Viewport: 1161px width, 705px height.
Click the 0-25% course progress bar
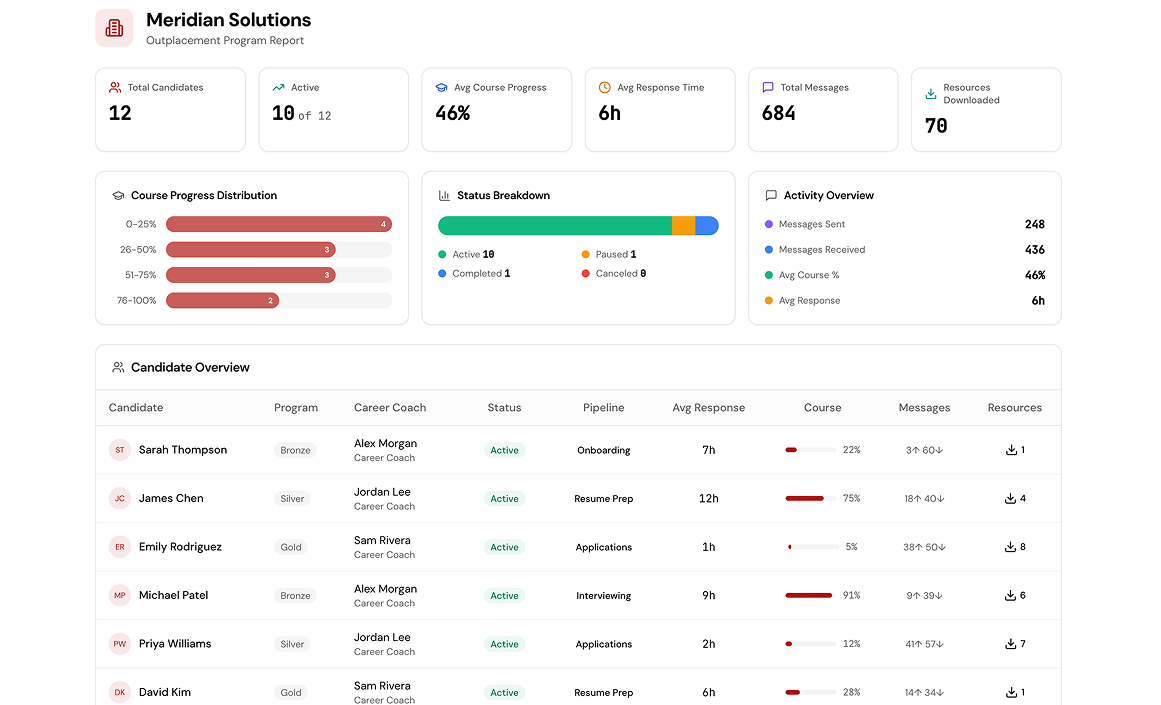click(x=279, y=224)
